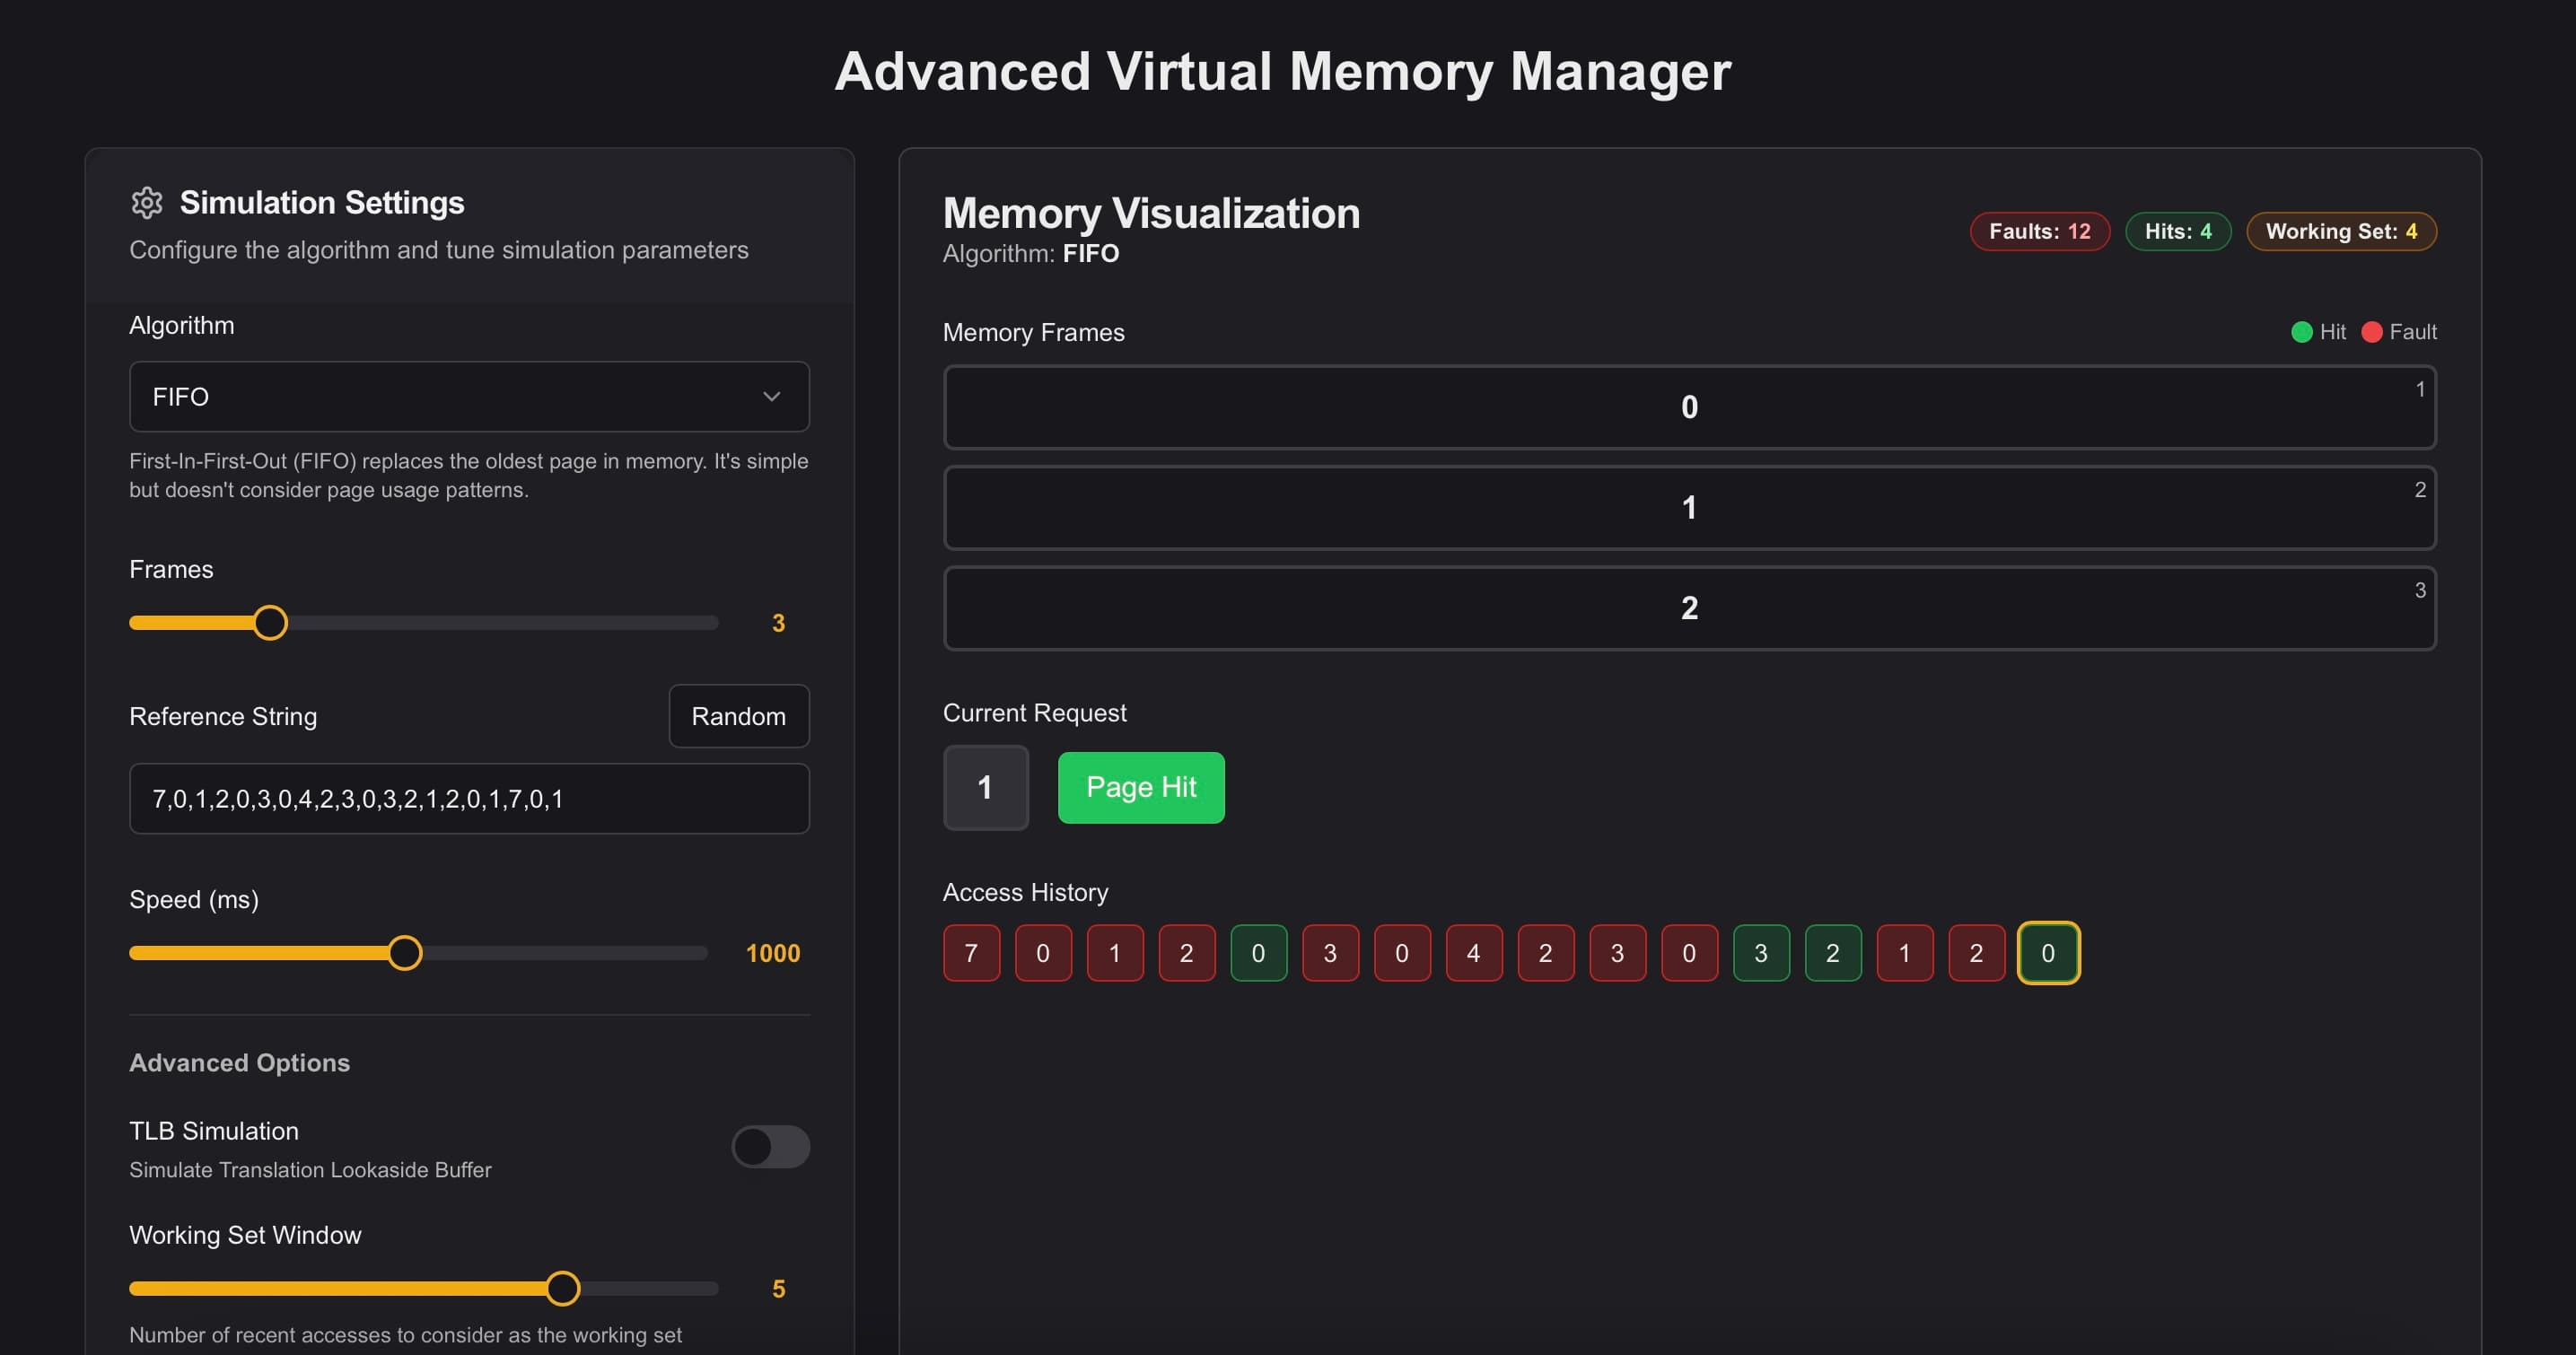2576x1355 pixels.
Task: Click the green Page Hit indicator
Action: tap(1141, 788)
